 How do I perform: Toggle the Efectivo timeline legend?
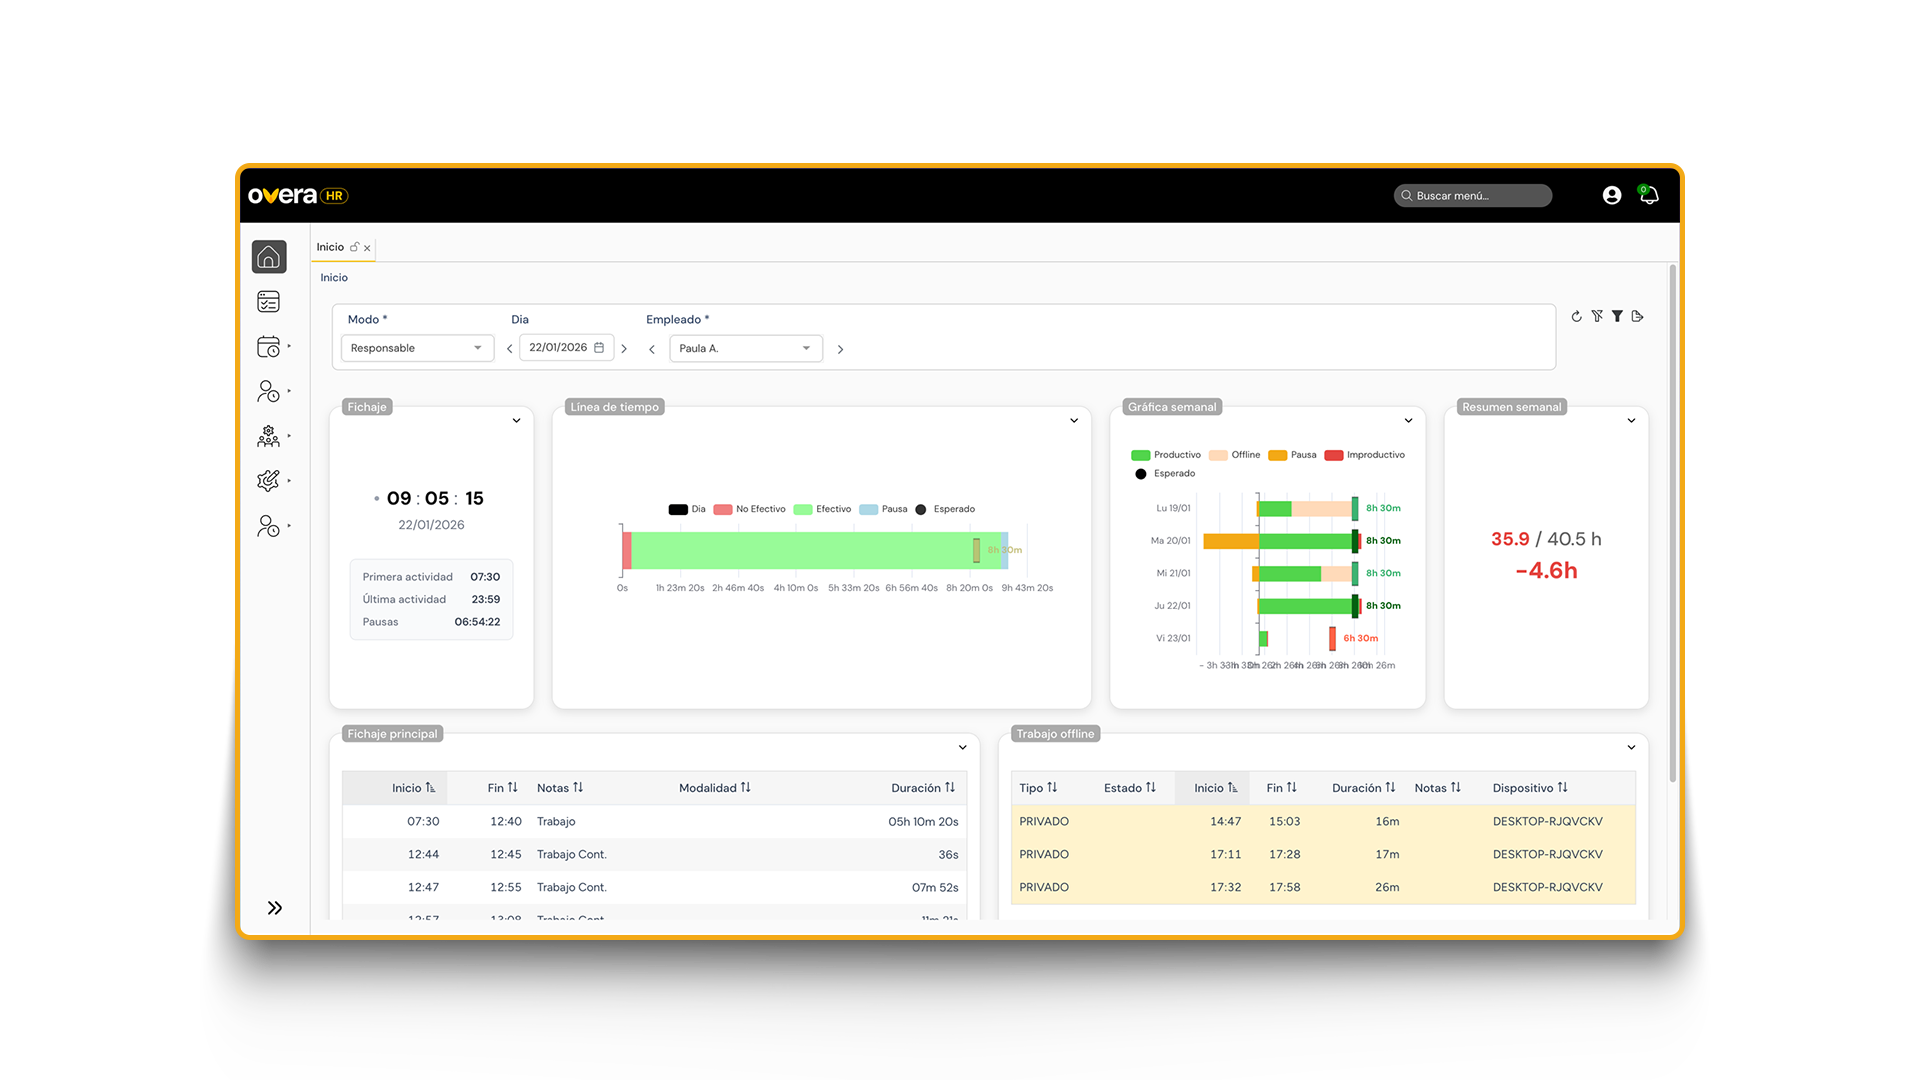coord(822,509)
